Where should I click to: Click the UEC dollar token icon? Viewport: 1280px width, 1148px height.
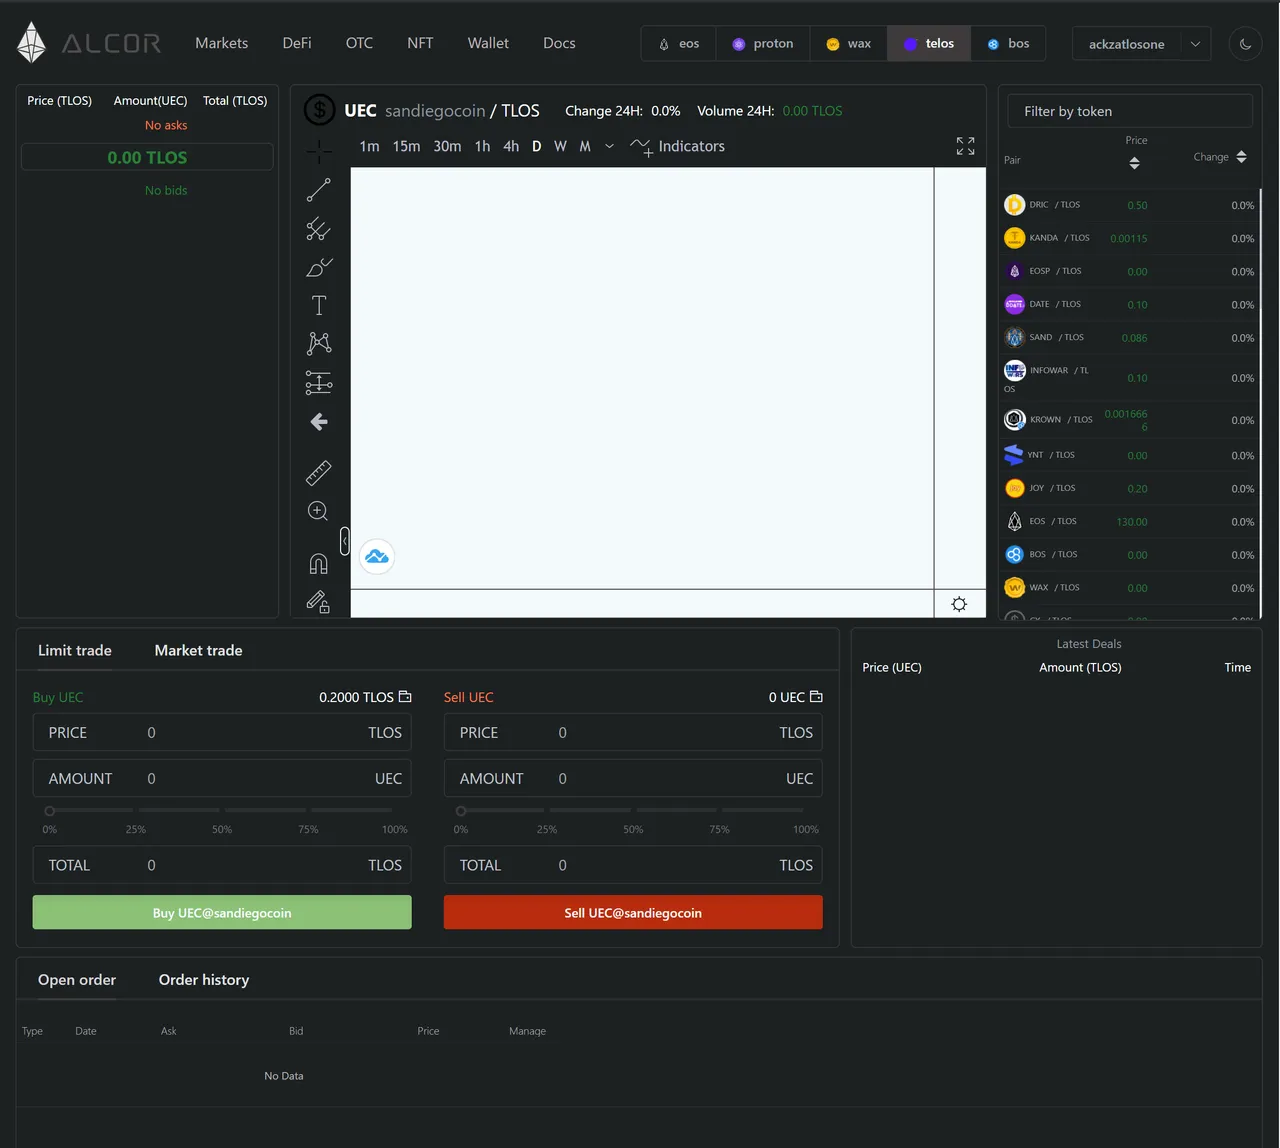point(319,110)
